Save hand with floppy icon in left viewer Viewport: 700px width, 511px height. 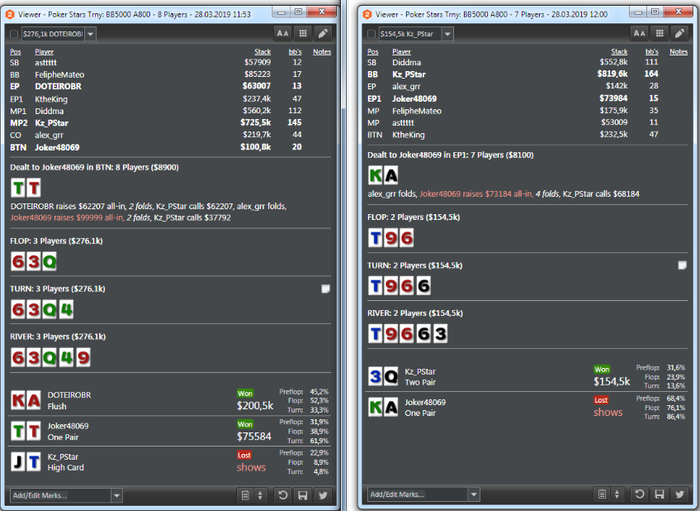click(x=303, y=495)
